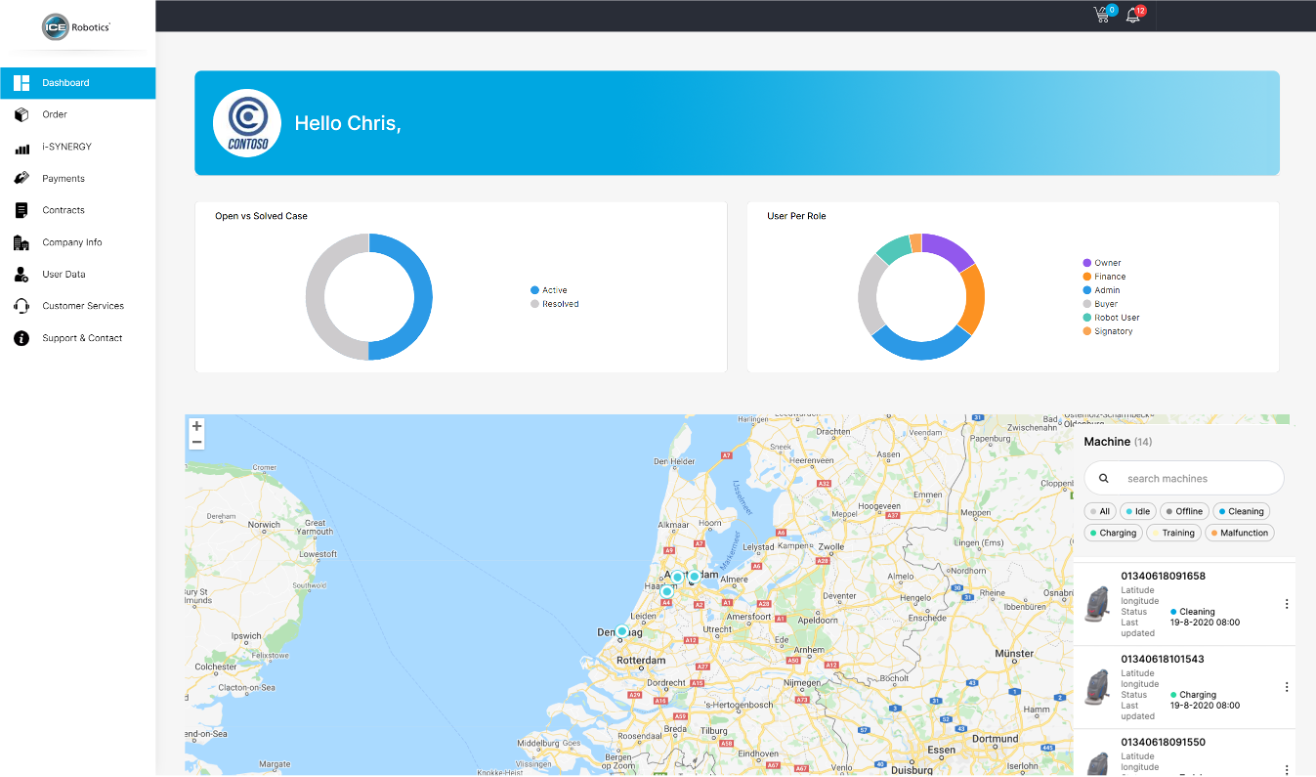Open options menu for machine 01340618101543
This screenshot has height=777, width=1316.
tap(1286, 687)
